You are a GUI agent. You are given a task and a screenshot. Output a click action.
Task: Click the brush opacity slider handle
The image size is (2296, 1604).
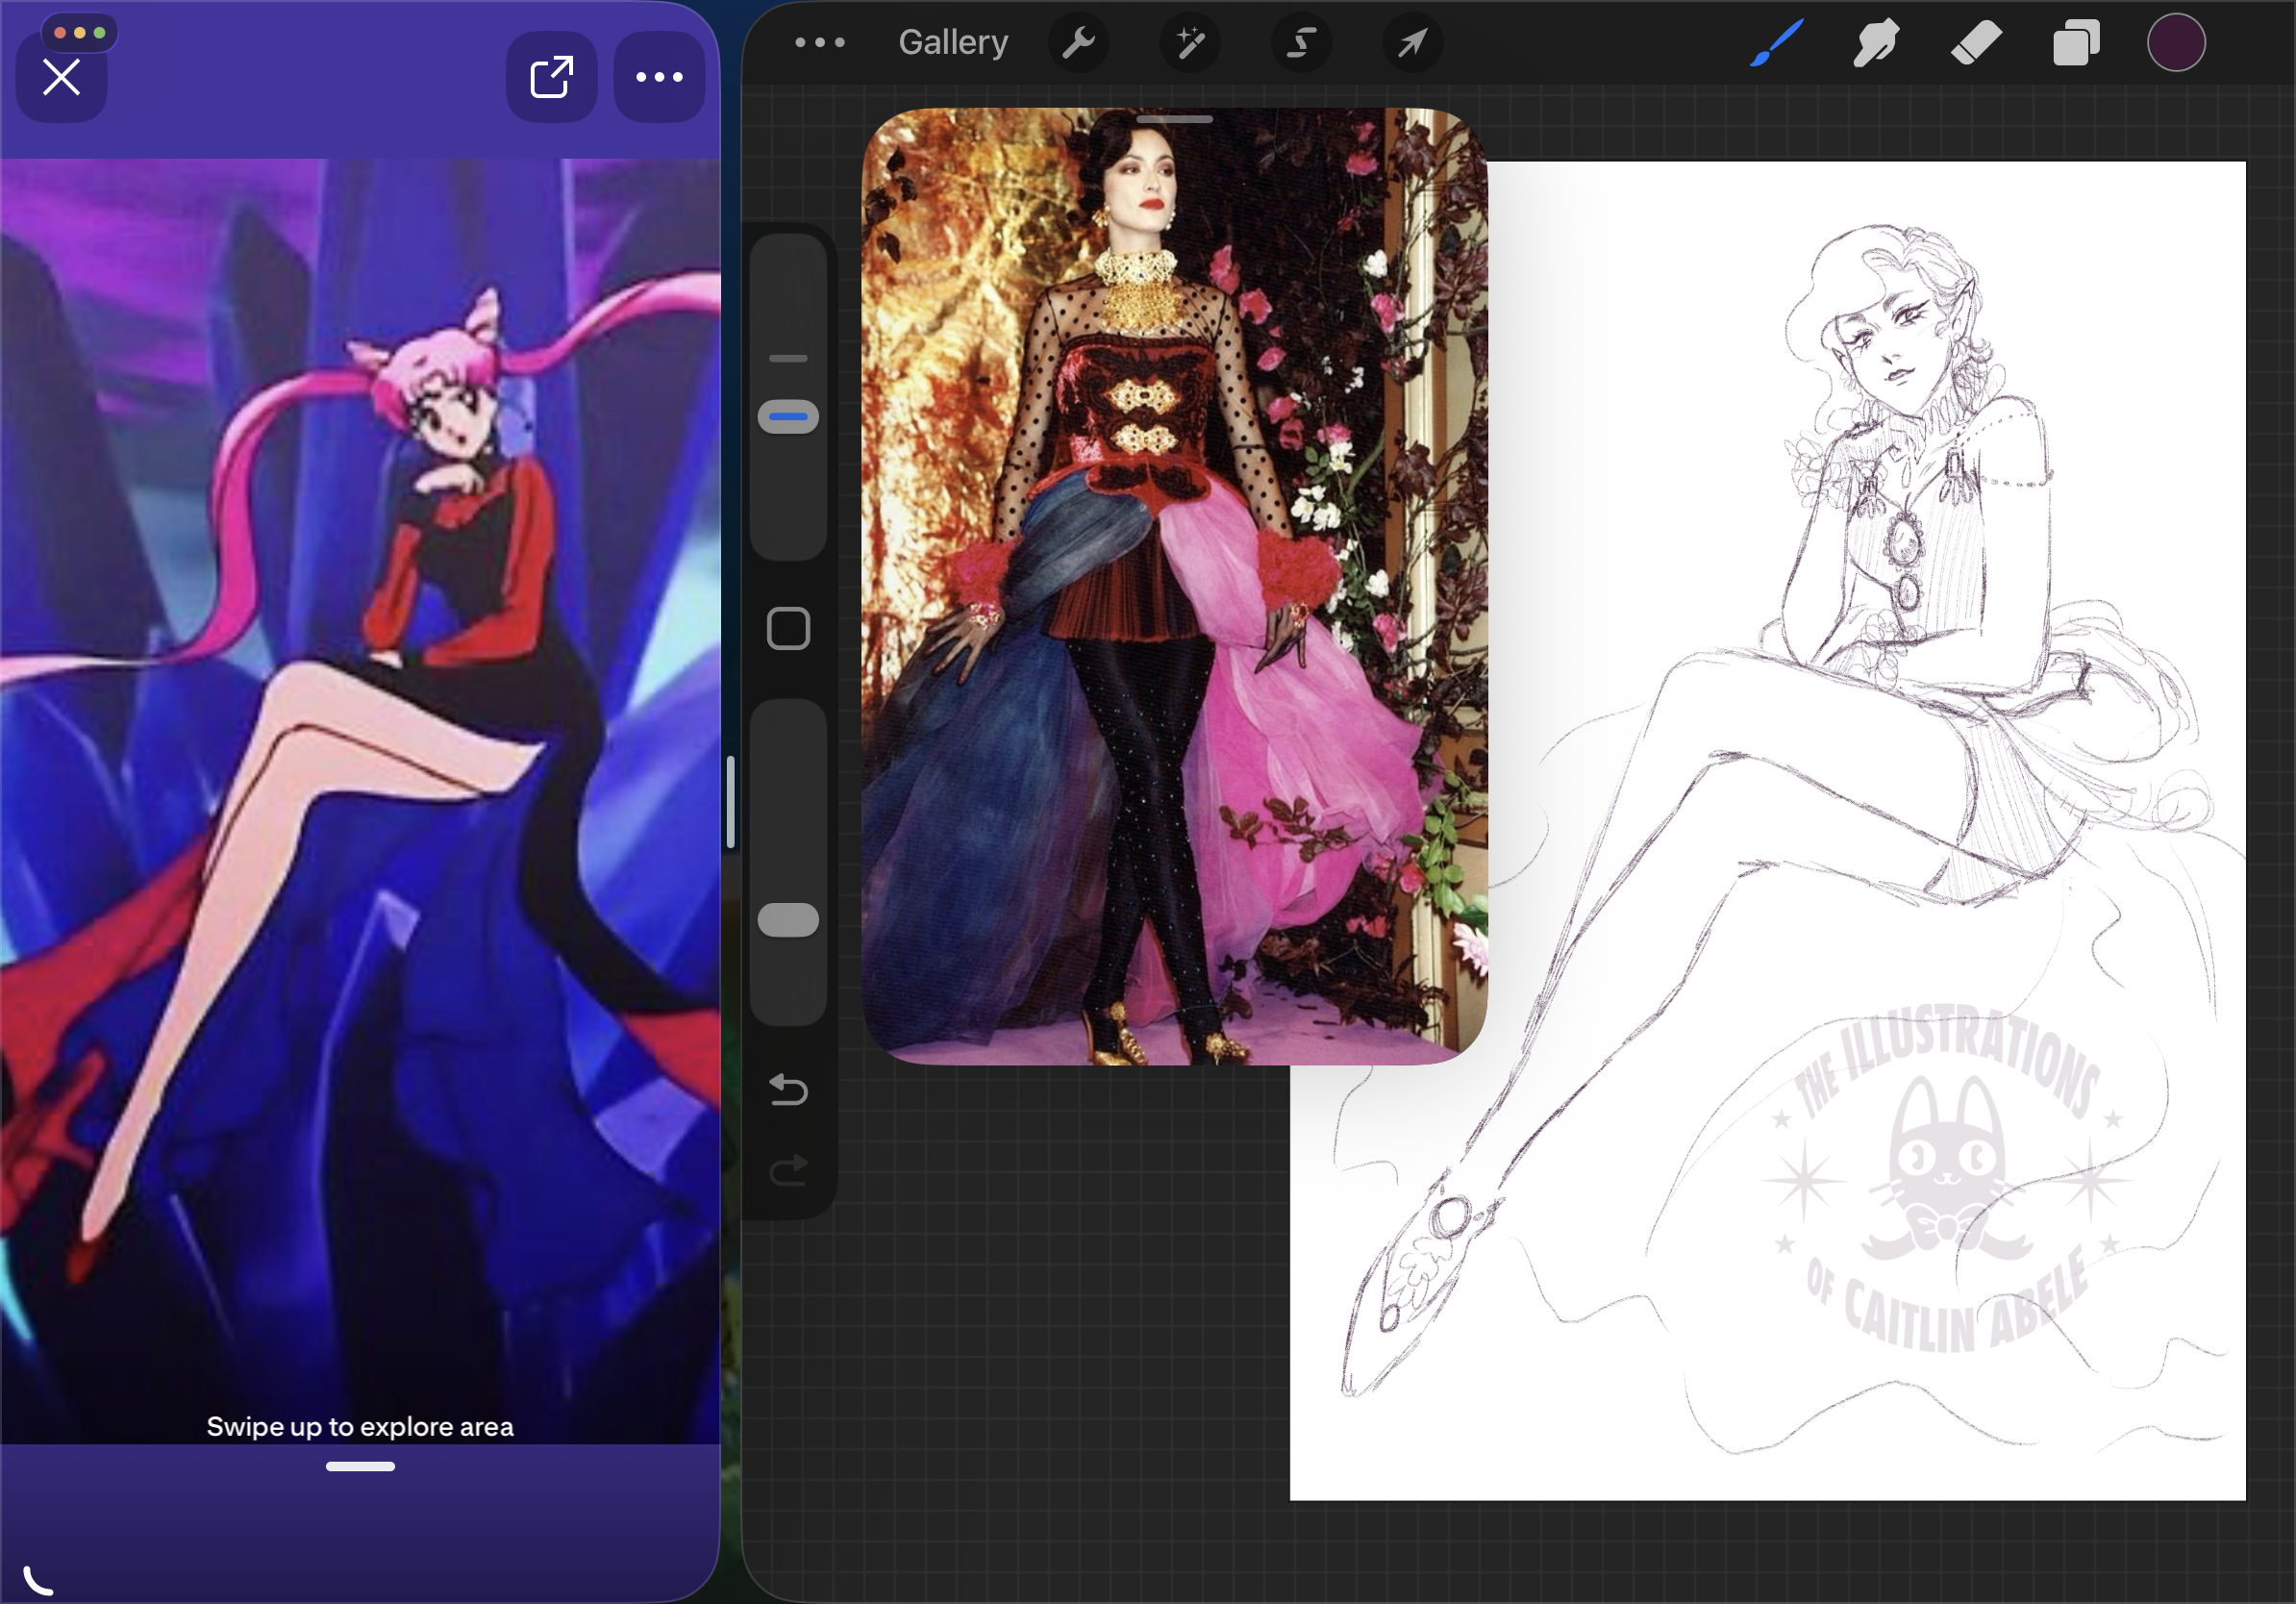(788, 920)
